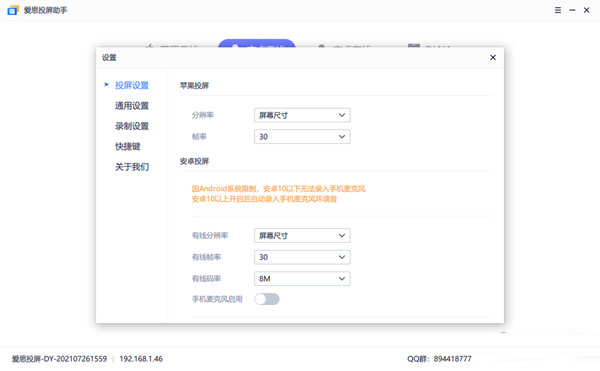Go to 快捷键 settings
The image size is (600, 371).
[x=128, y=146]
